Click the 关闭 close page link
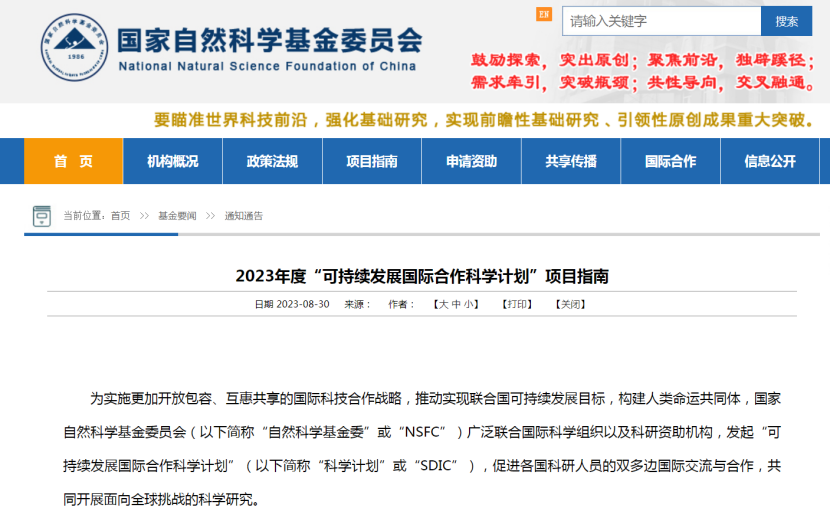 pos(570,304)
